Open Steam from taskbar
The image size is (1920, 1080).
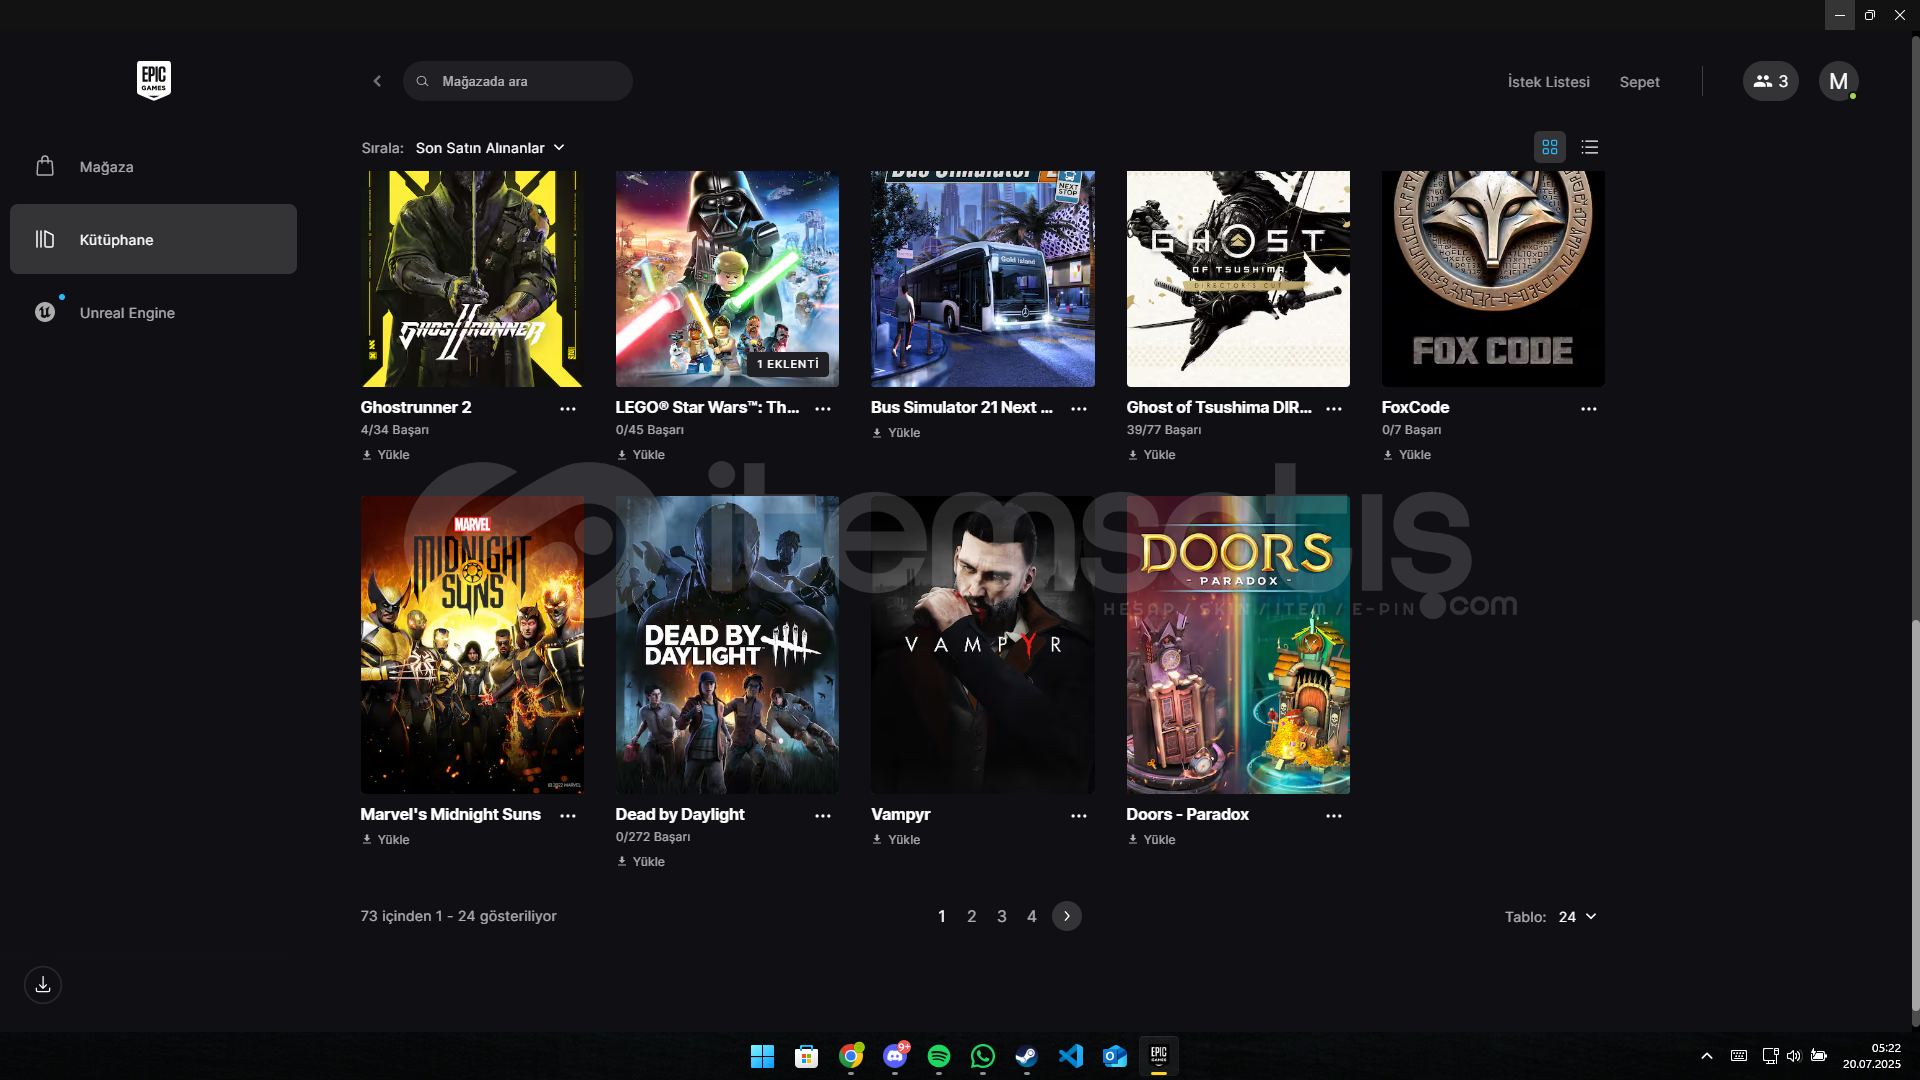1027,1056
